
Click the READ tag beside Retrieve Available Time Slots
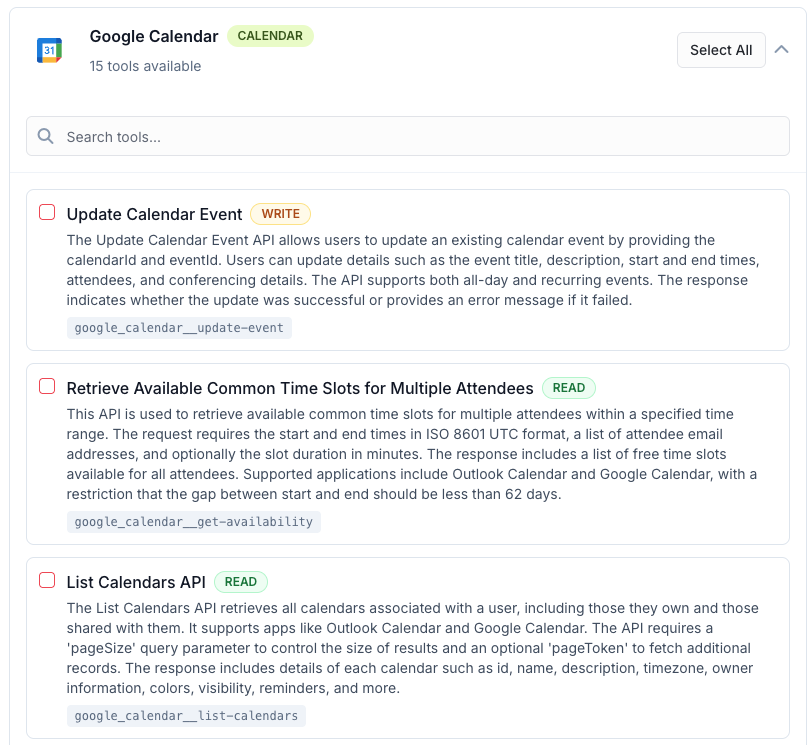coord(569,388)
